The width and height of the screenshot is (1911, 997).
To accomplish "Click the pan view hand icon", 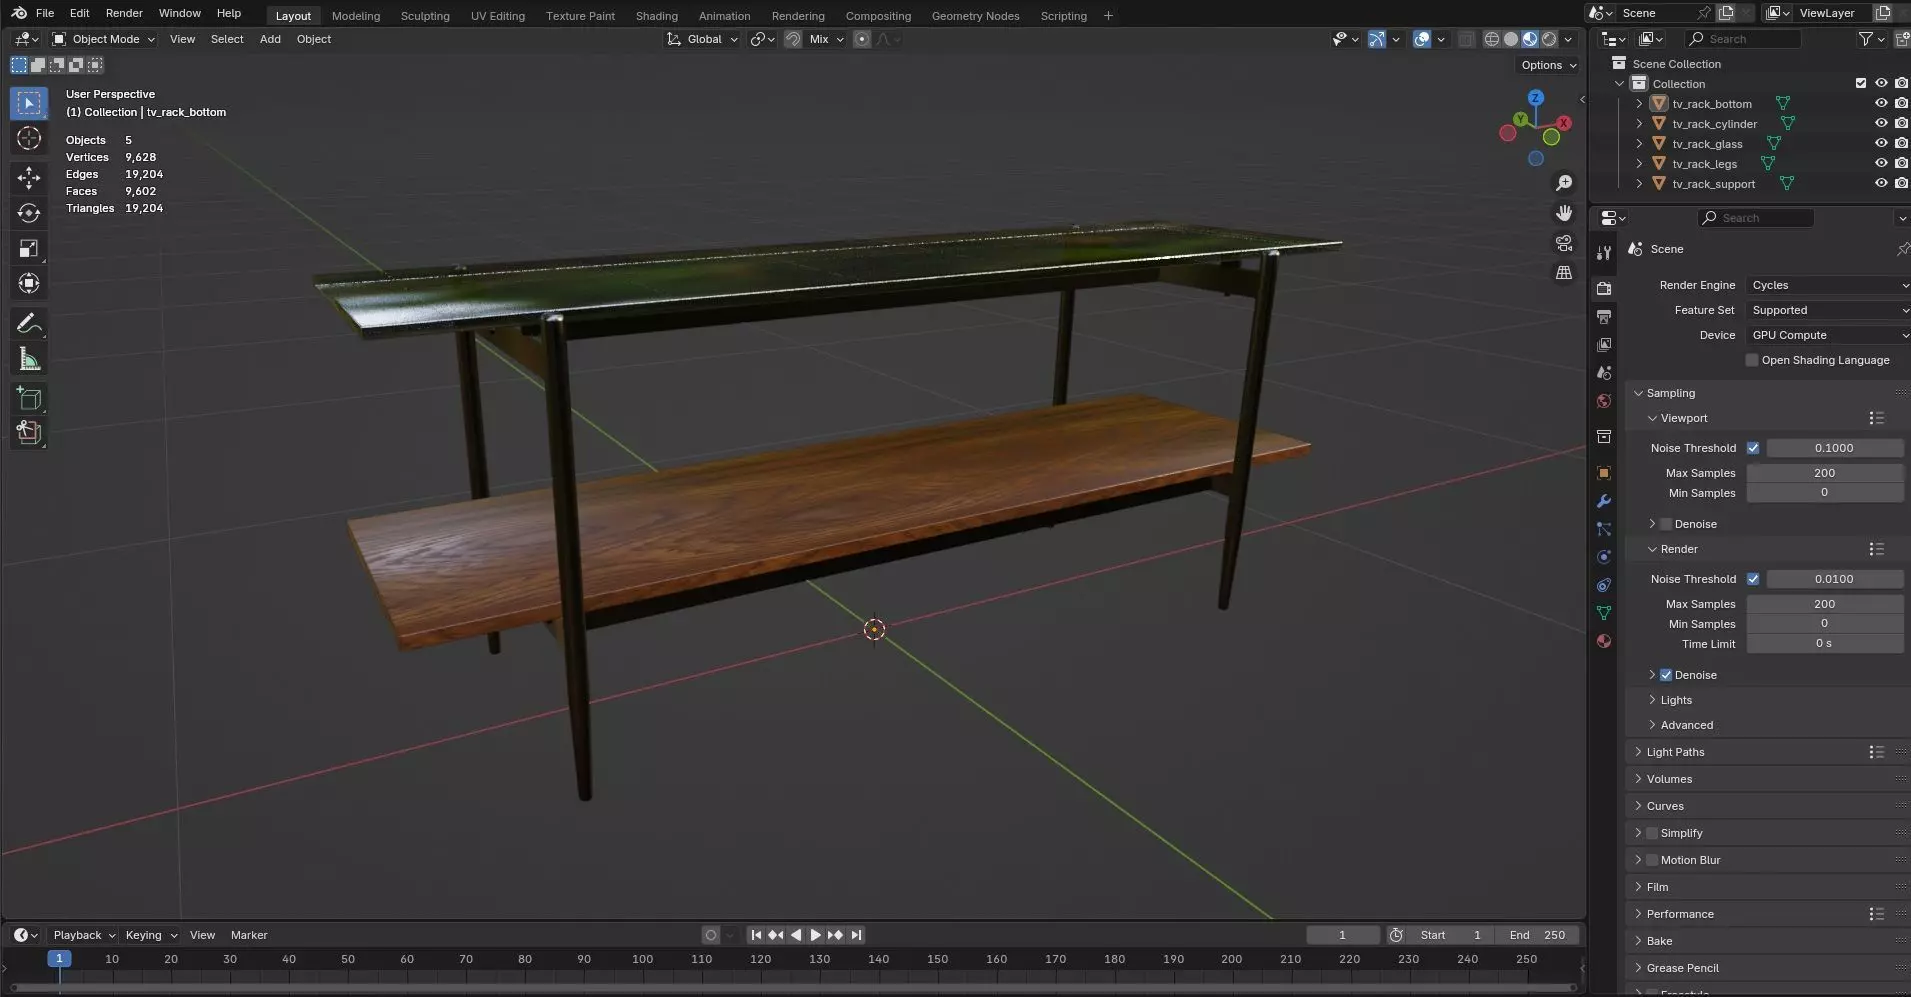I will point(1564,213).
